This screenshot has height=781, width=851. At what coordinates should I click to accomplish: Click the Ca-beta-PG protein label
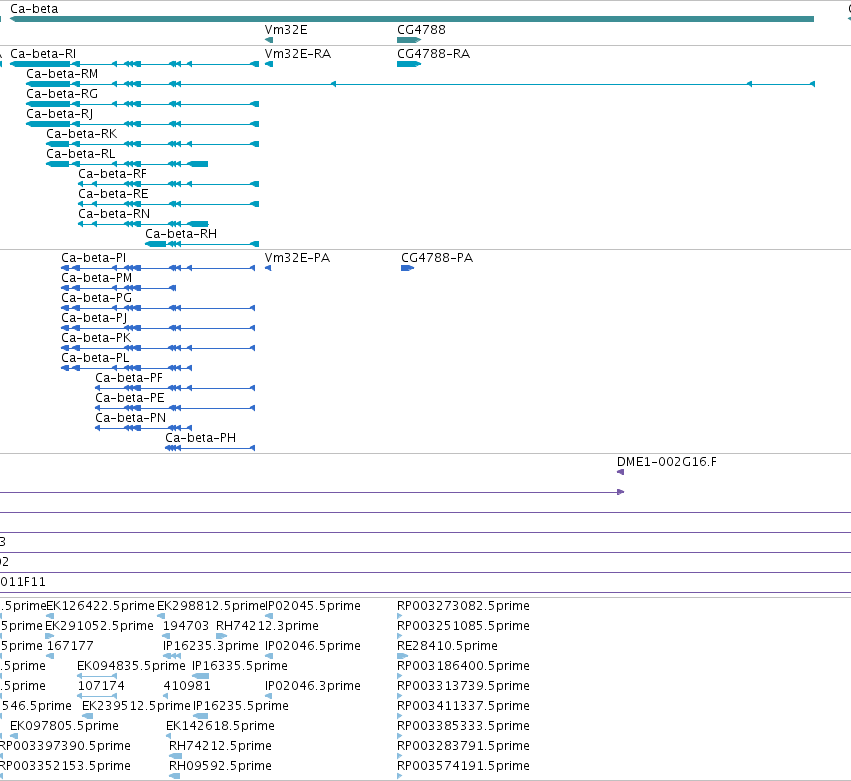click(x=97, y=298)
